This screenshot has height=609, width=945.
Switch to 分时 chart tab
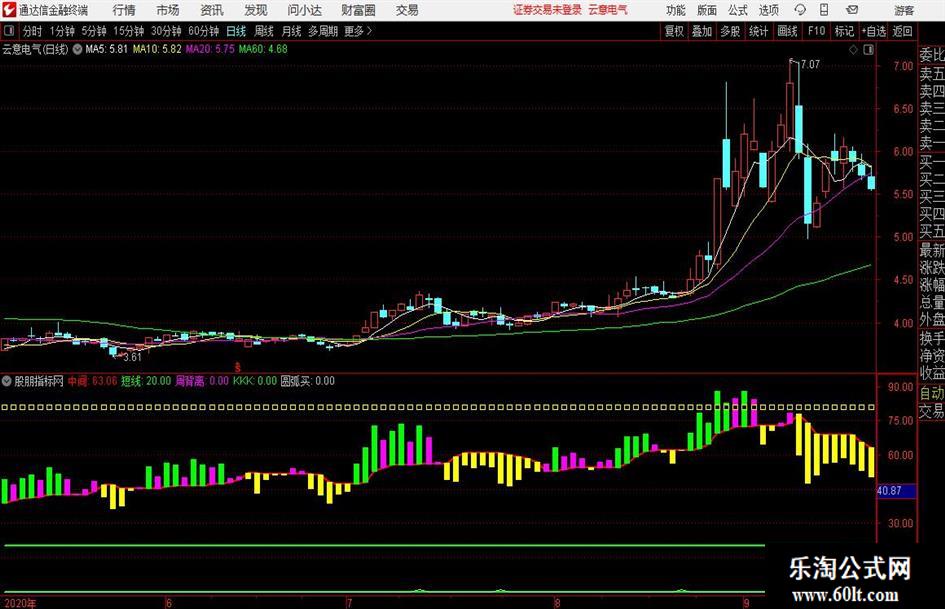[x=33, y=31]
